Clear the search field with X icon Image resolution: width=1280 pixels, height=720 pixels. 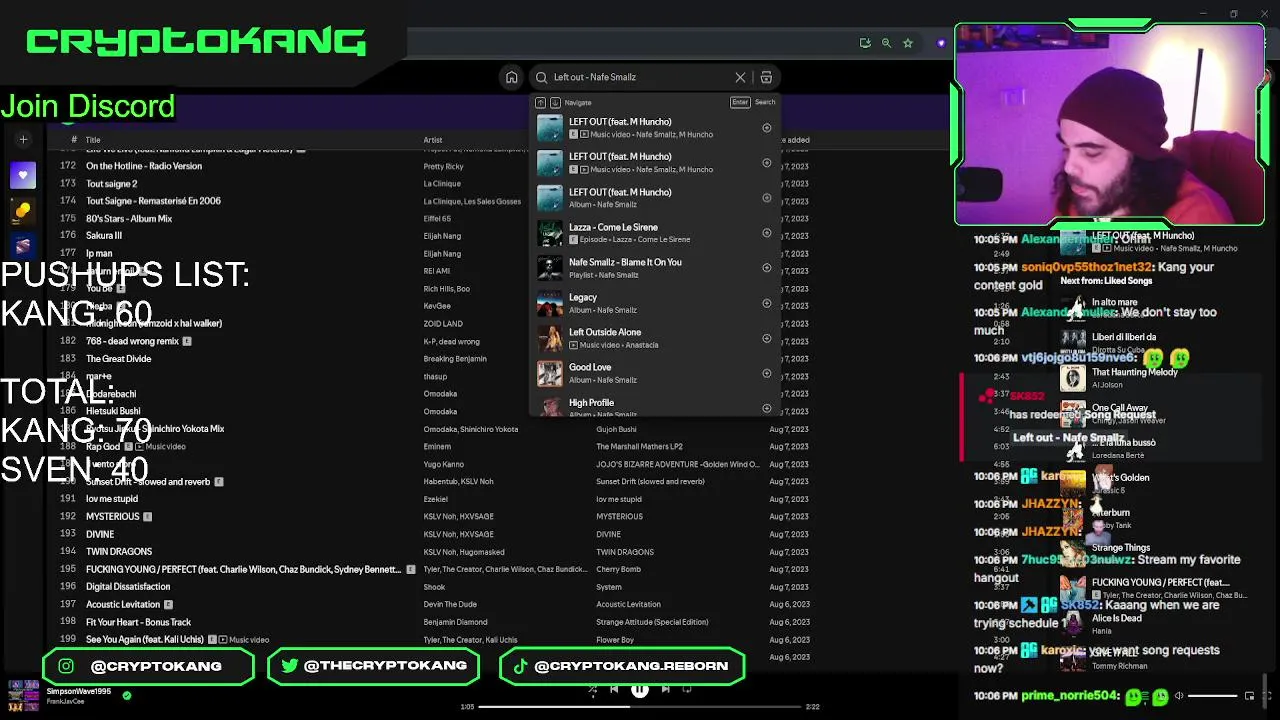click(x=740, y=77)
